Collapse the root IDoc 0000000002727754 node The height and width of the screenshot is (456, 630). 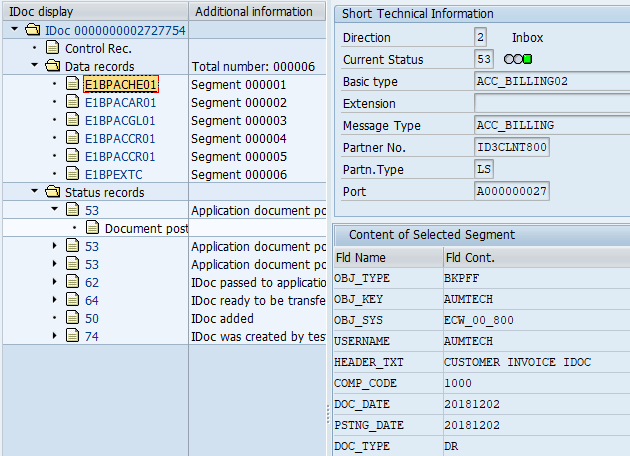tap(16, 31)
